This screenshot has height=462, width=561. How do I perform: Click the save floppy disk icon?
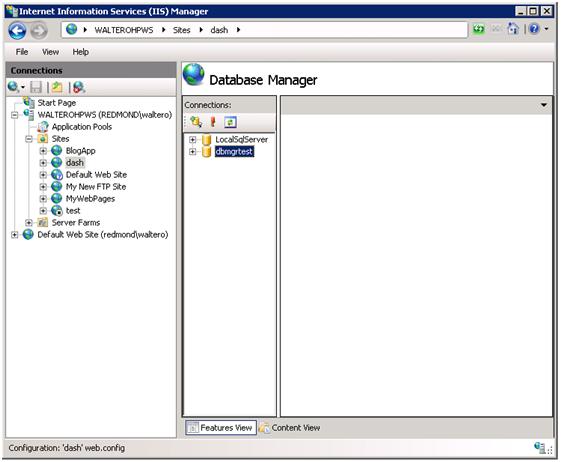36,87
